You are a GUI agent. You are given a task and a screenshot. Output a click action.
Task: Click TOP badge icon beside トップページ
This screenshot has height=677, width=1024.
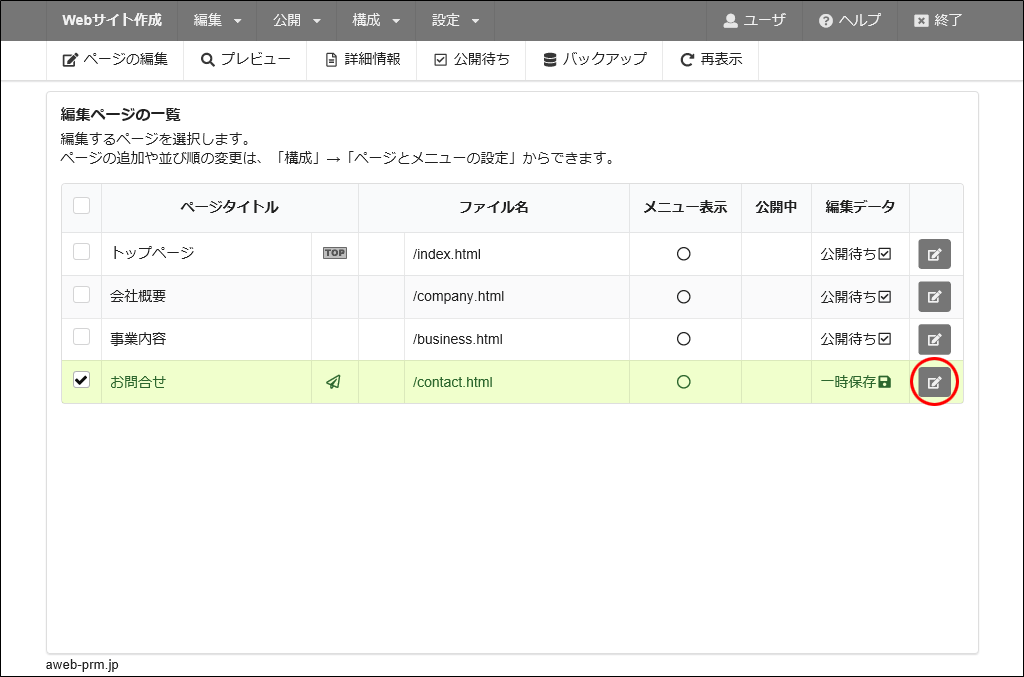coord(334,253)
